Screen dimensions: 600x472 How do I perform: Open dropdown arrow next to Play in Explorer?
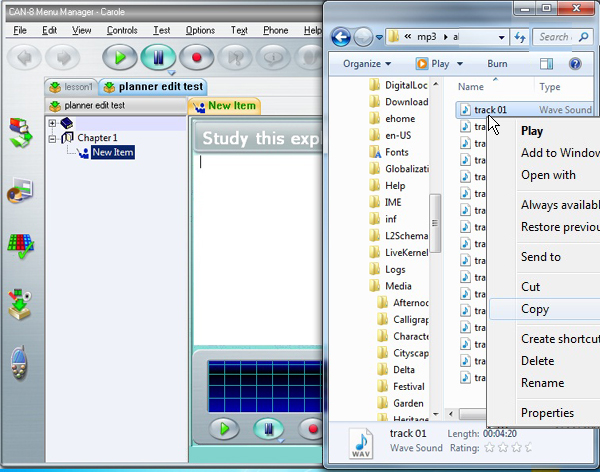[459, 64]
